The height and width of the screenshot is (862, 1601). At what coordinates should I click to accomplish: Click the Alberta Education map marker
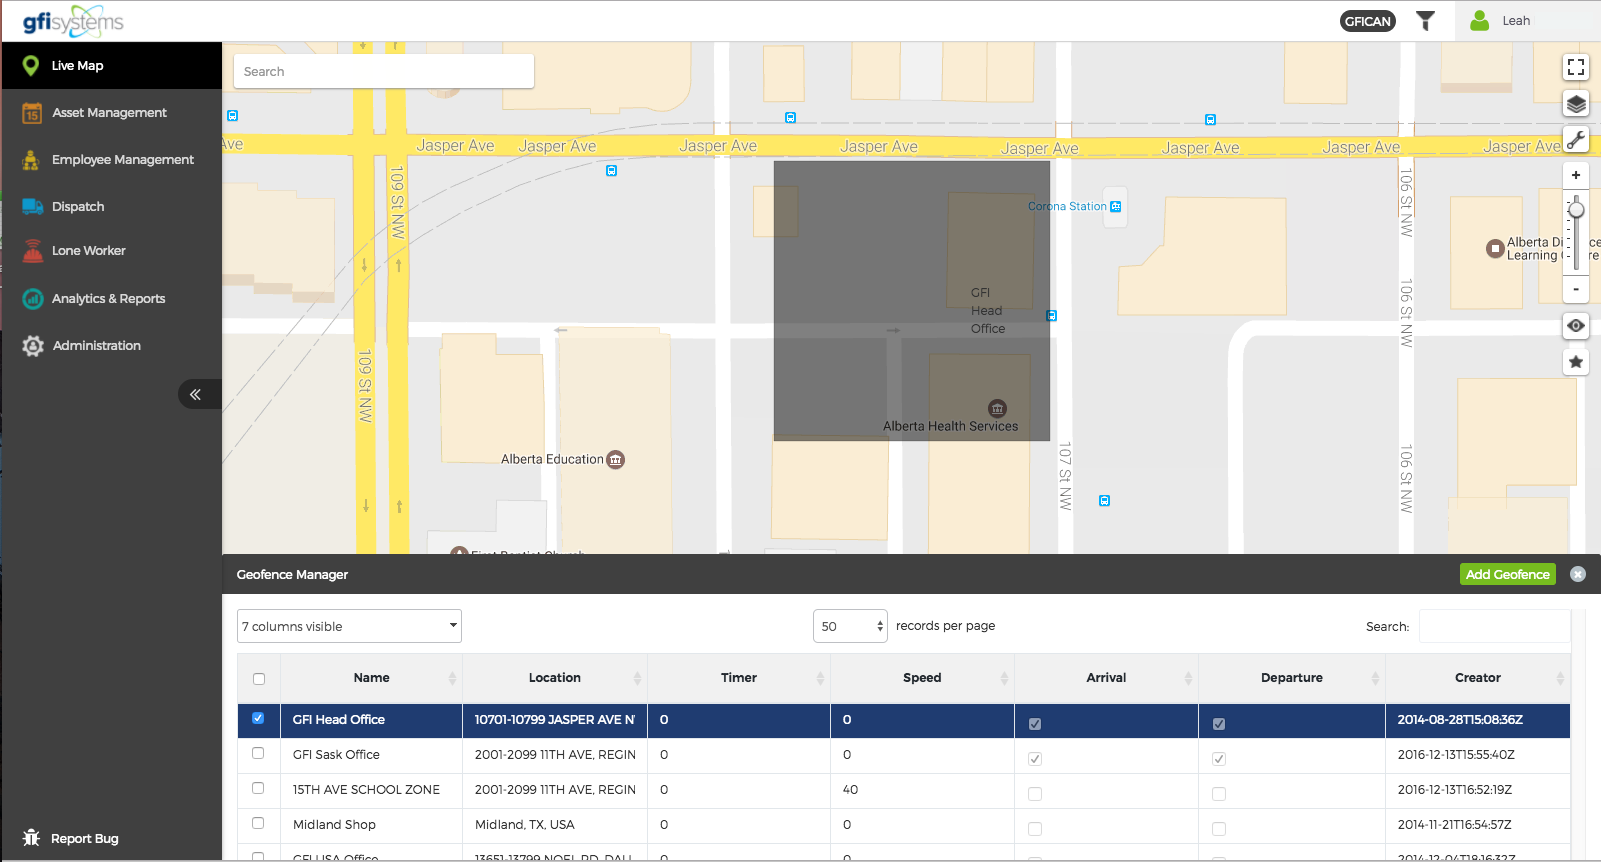616,460
